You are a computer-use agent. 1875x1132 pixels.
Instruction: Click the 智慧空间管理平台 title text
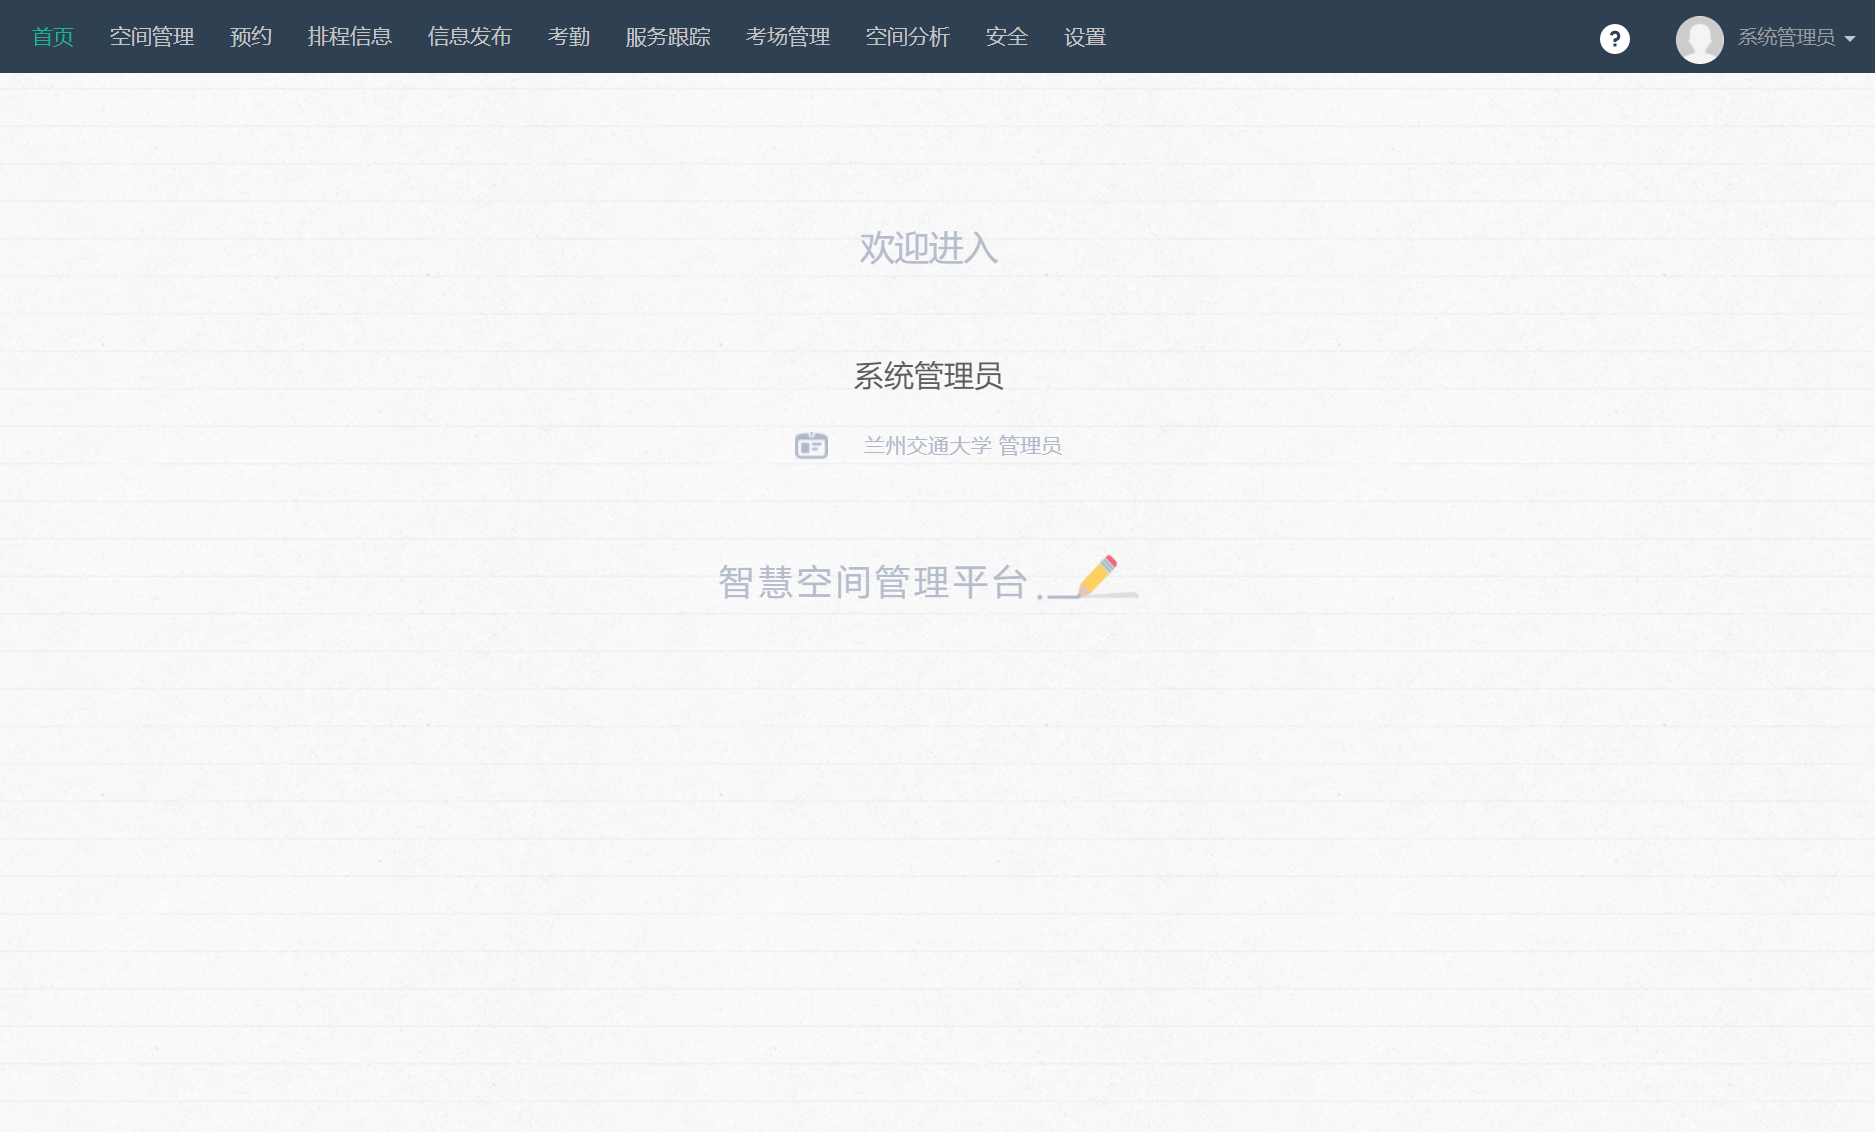click(x=873, y=582)
